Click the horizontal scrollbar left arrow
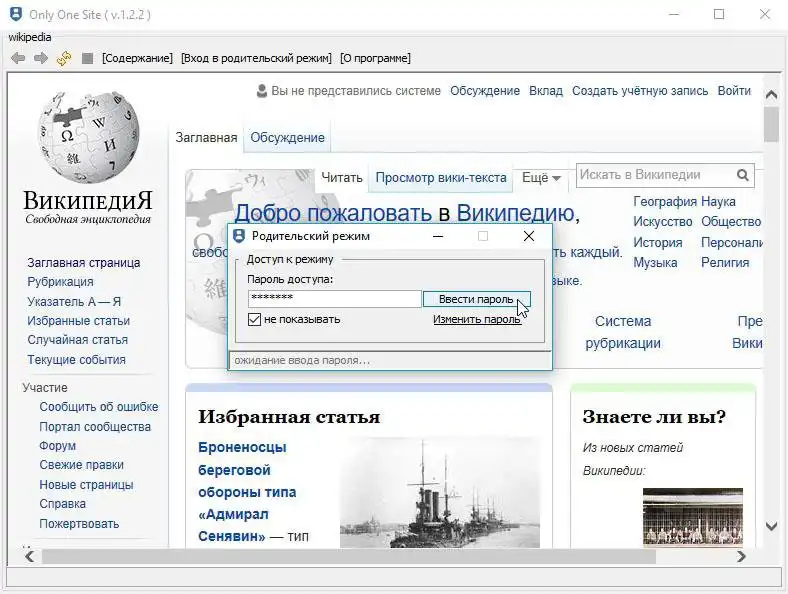The width and height of the screenshot is (788, 594). [x=30, y=556]
